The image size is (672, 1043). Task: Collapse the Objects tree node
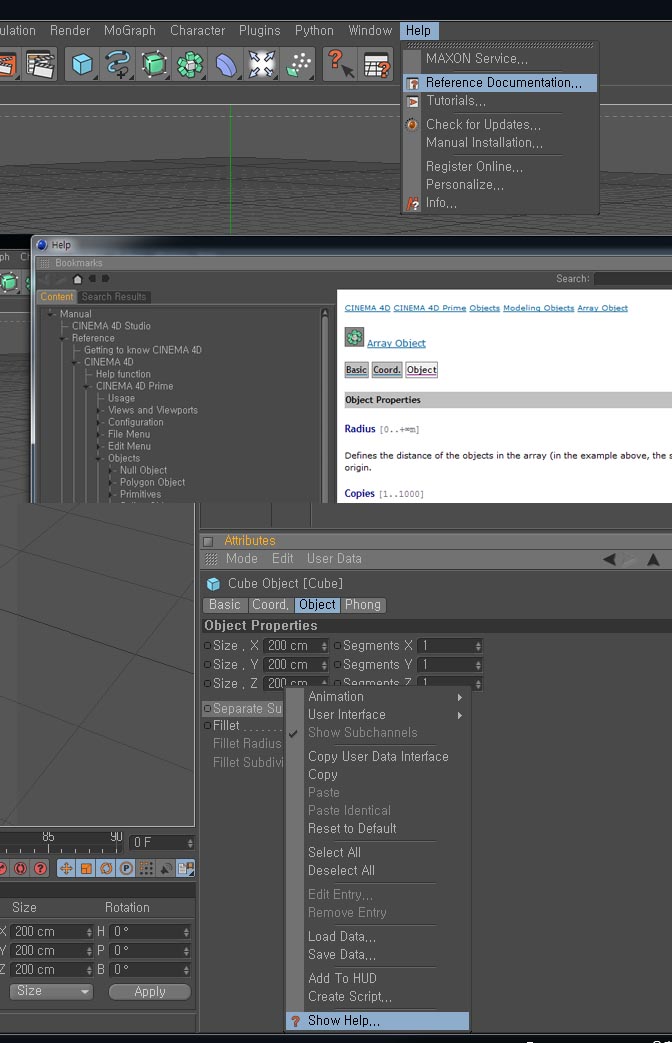98,459
